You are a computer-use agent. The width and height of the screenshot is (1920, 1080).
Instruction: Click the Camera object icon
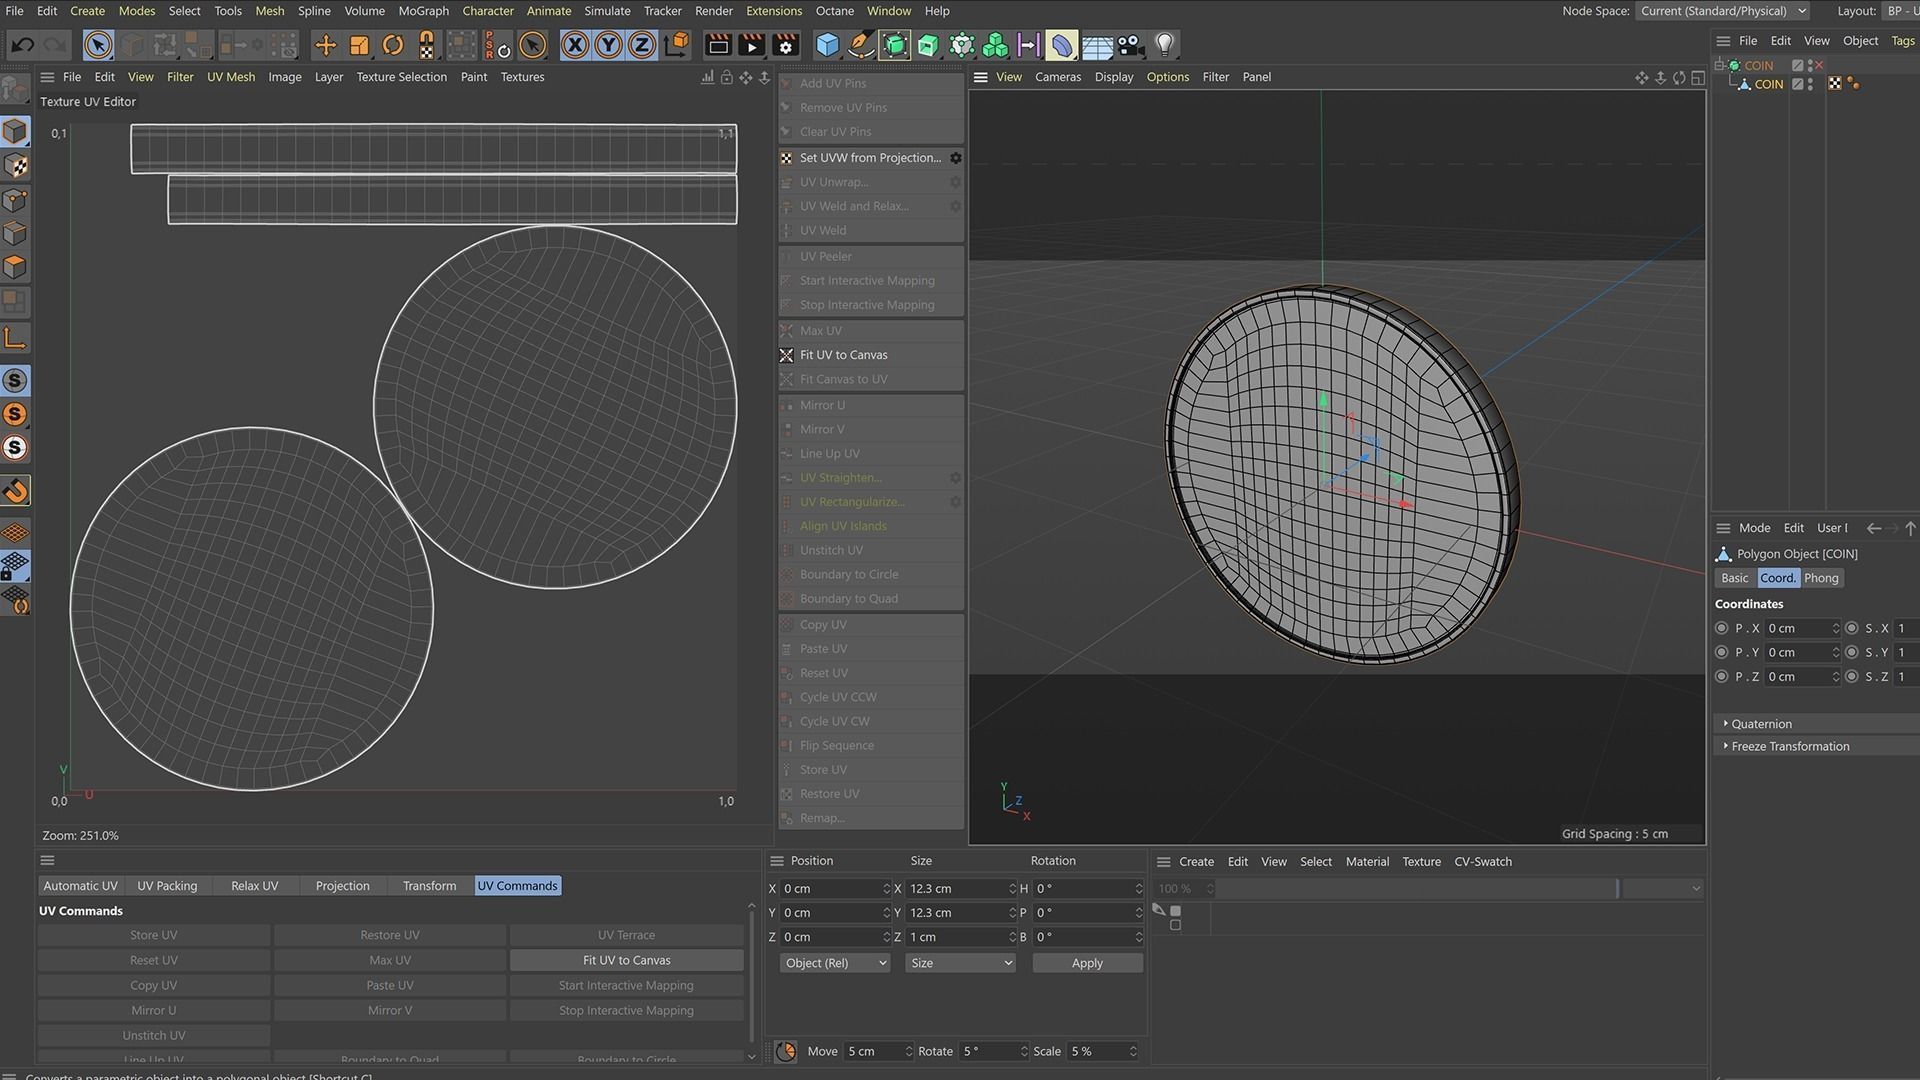click(x=1130, y=45)
